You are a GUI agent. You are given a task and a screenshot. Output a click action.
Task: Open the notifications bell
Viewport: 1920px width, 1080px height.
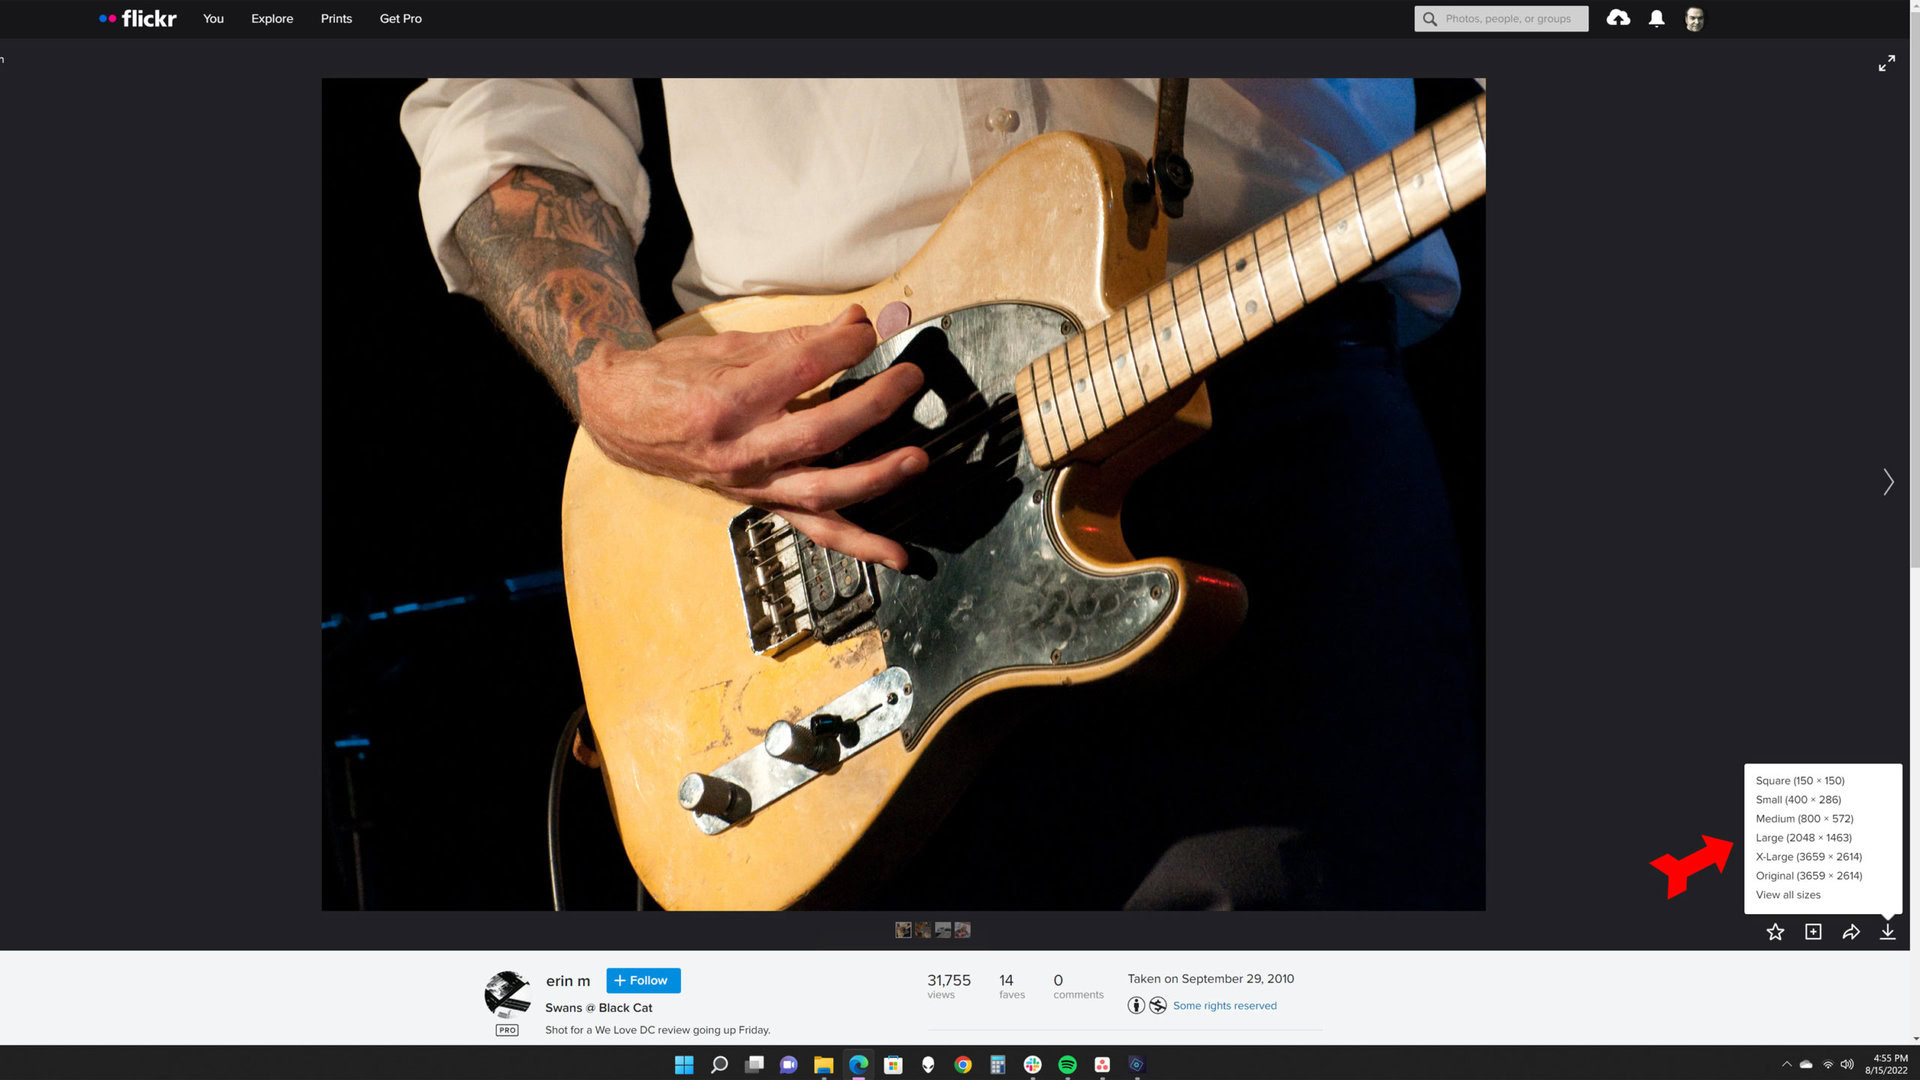point(1657,18)
